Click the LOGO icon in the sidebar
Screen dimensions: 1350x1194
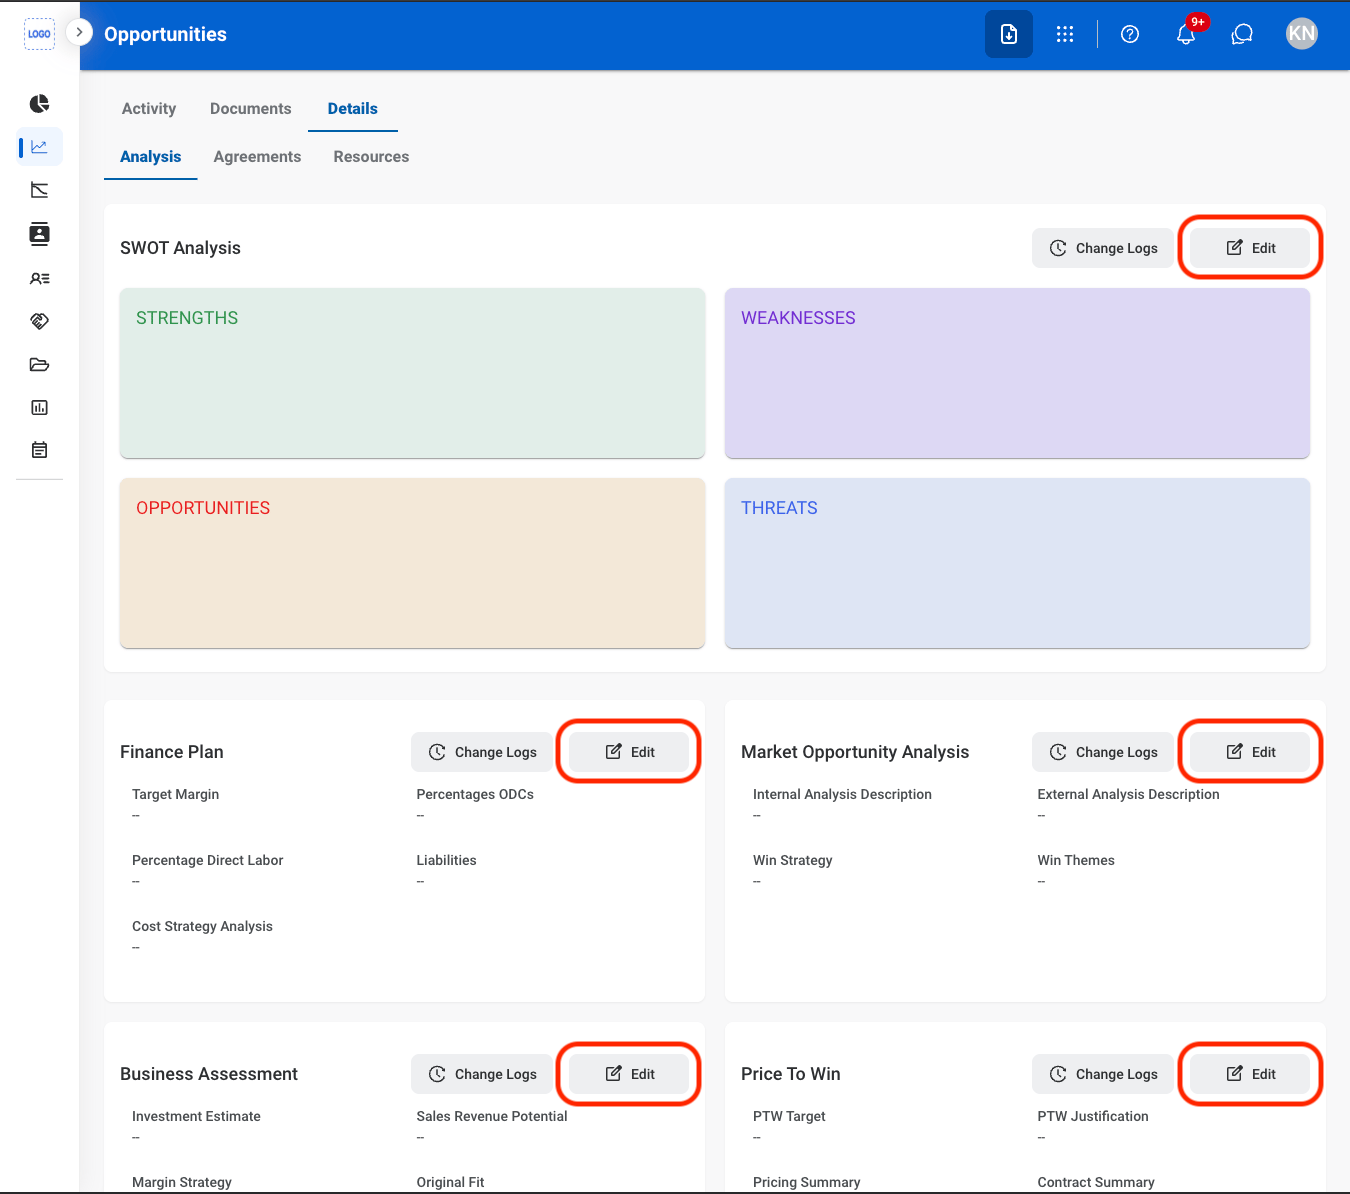39,34
